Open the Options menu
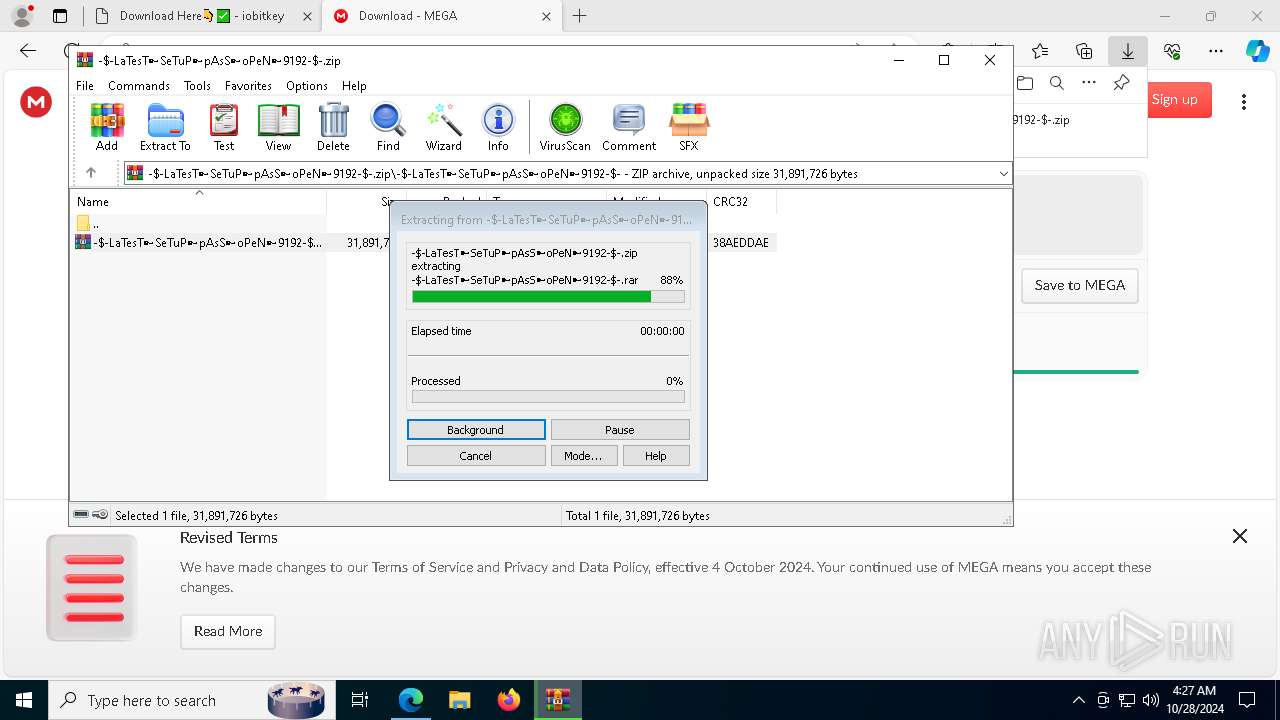 coord(306,86)
